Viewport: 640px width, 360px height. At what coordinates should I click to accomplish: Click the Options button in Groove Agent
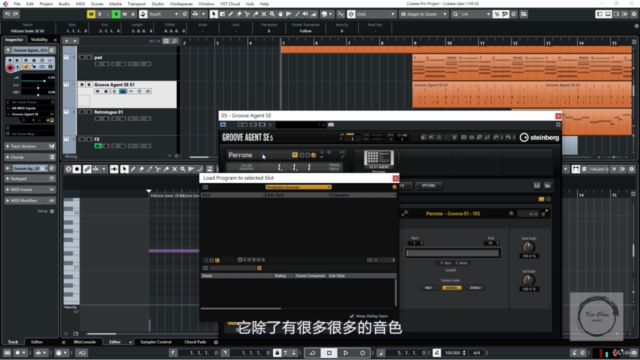tap(428, 186)
